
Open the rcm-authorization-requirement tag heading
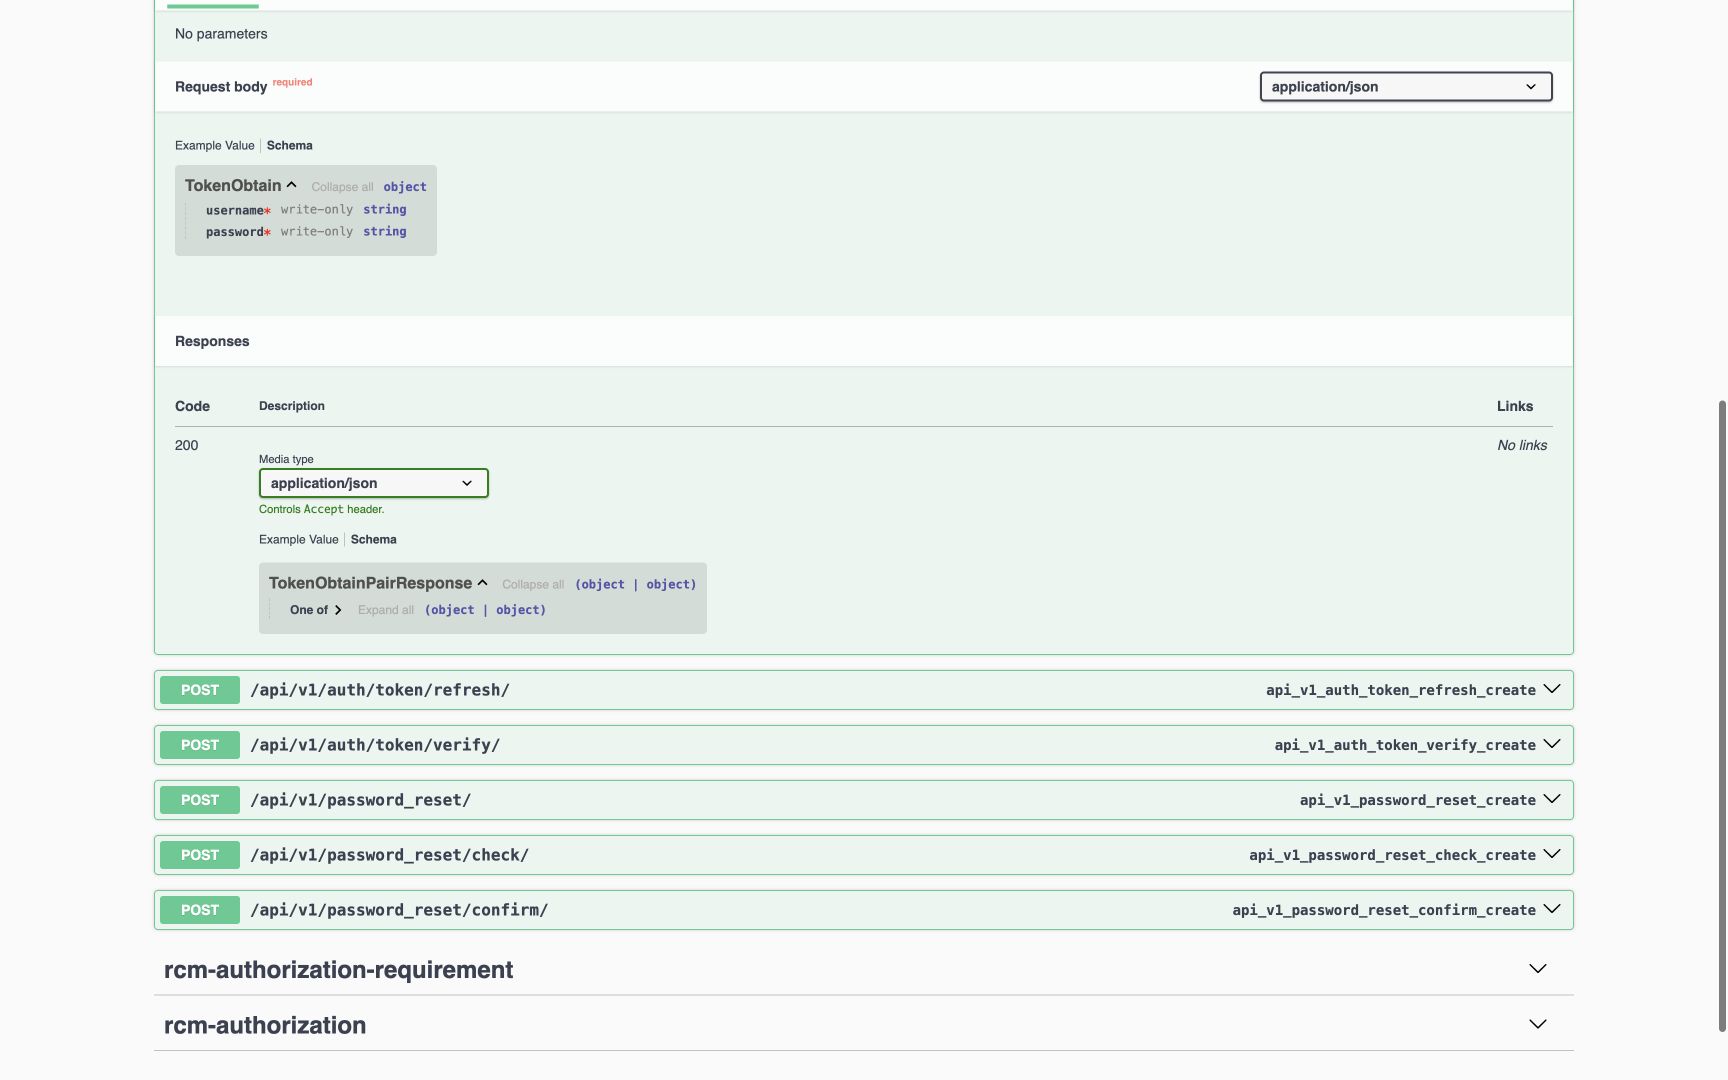(339, 970)
